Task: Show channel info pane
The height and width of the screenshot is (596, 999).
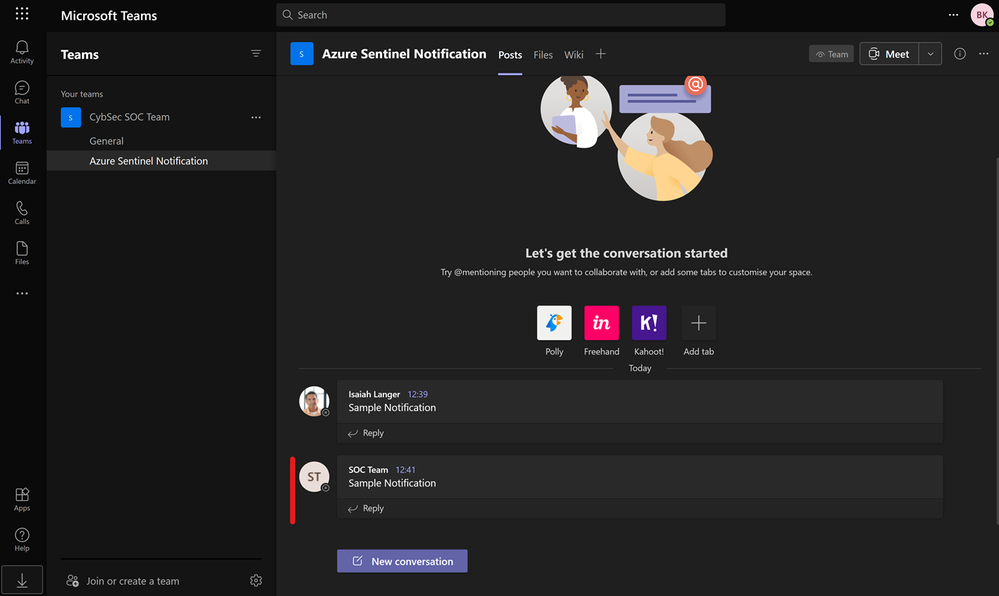Action: (x=959, y=54)
